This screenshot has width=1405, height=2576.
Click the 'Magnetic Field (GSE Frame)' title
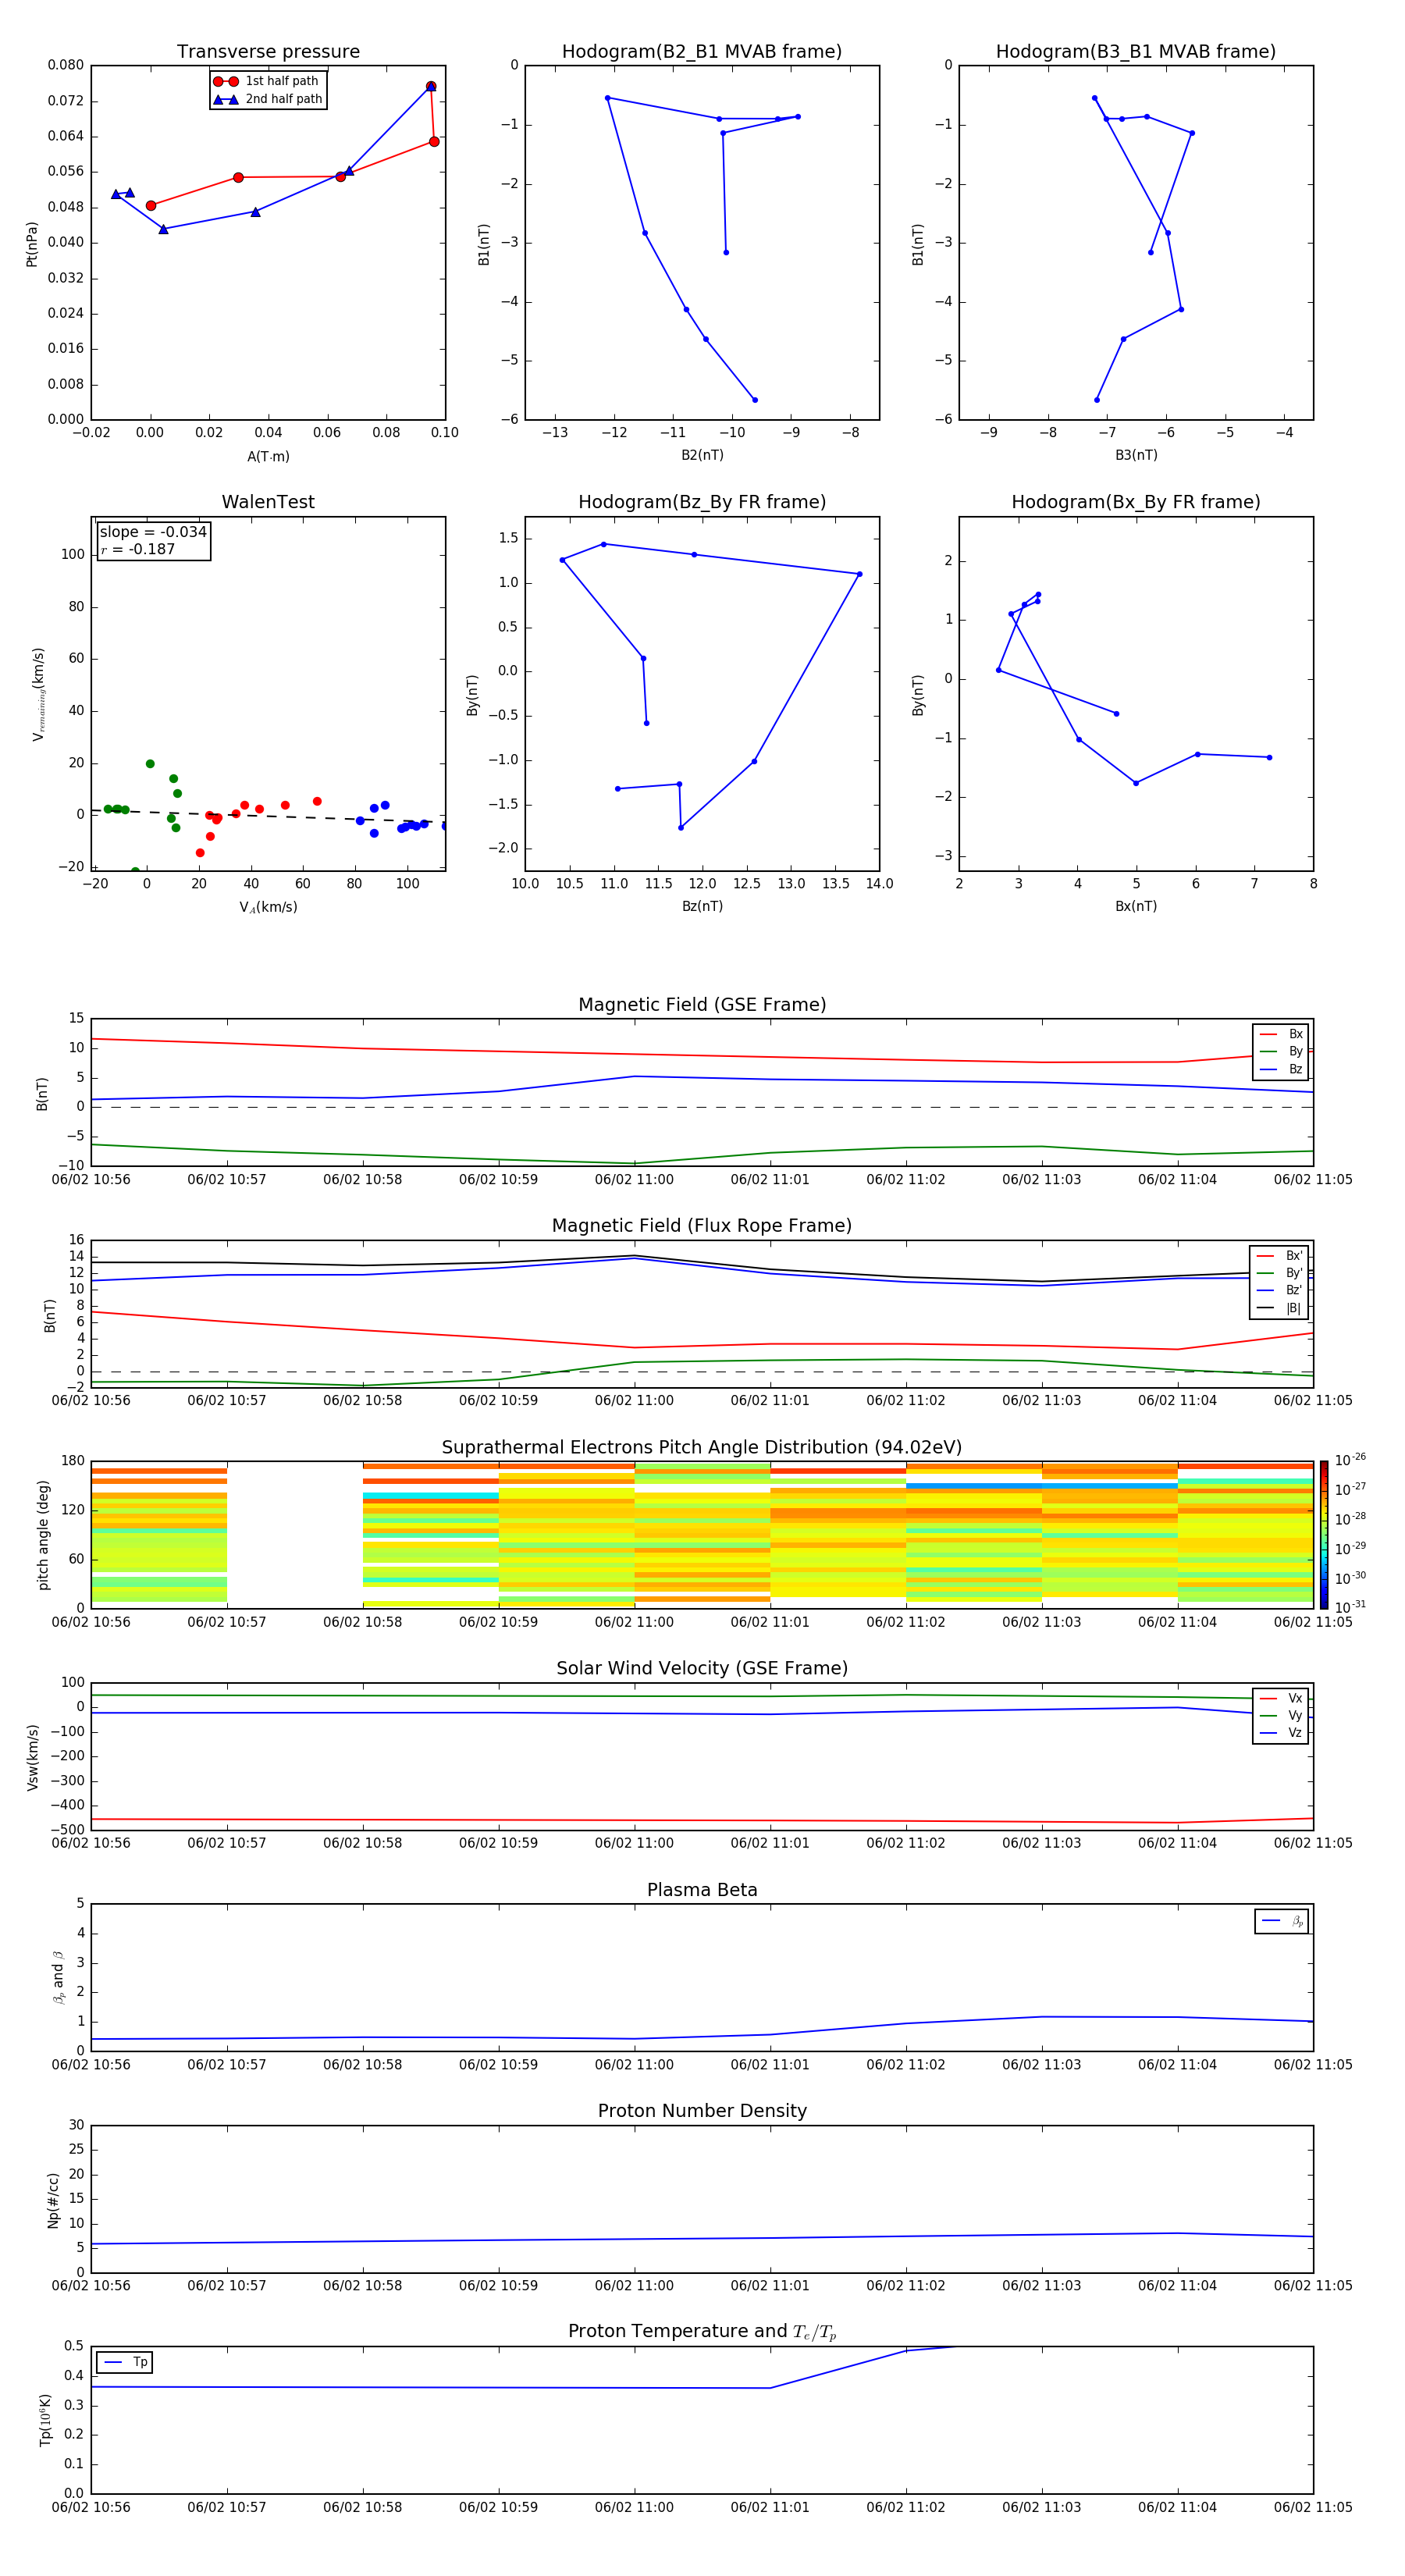tap(702, 1005)
